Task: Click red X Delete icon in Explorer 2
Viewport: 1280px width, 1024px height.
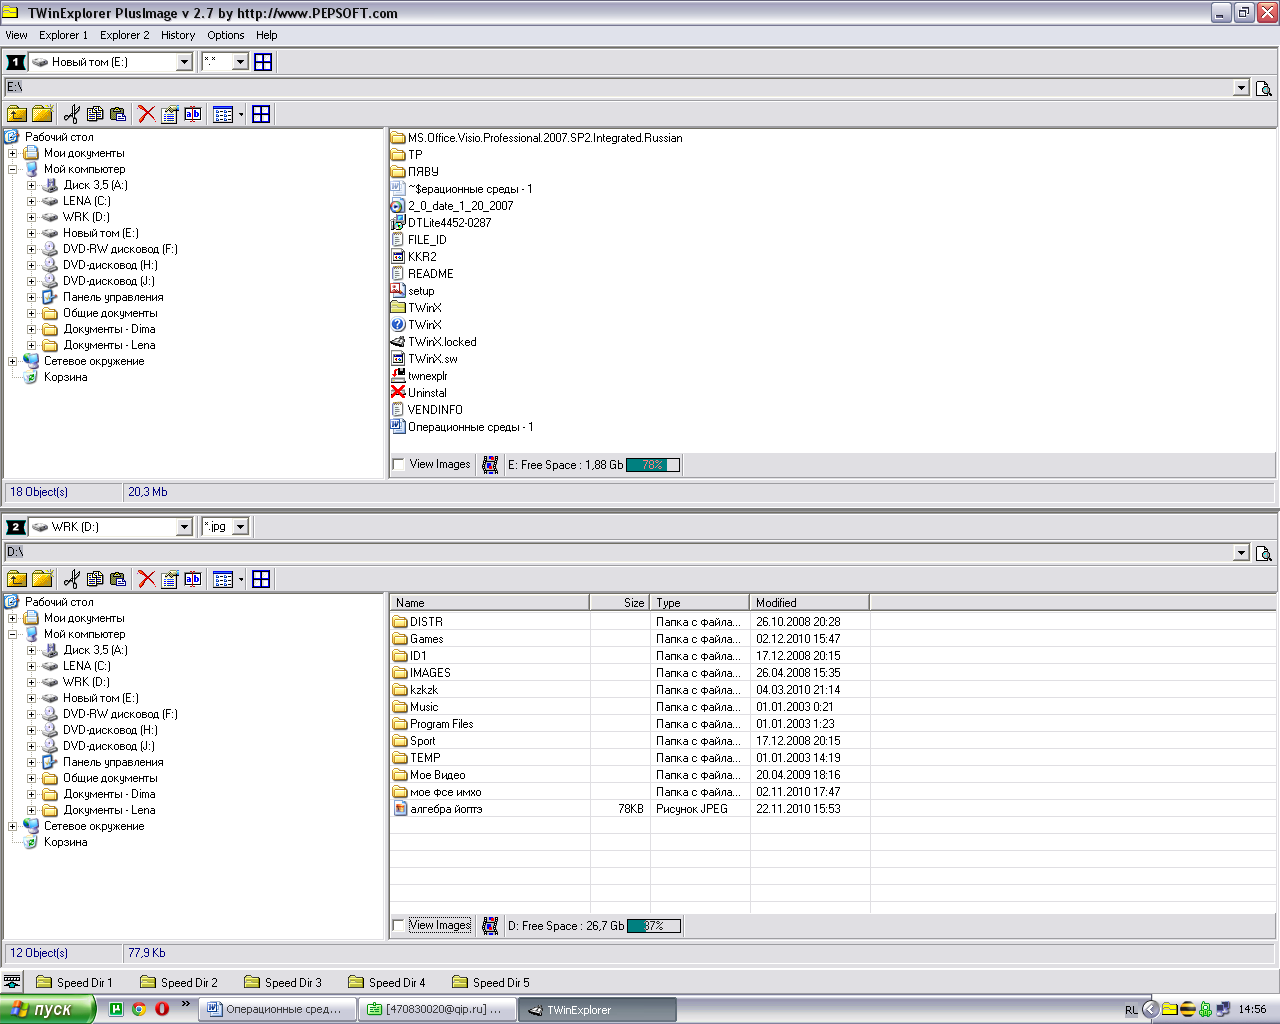Action: click(147, 579)
